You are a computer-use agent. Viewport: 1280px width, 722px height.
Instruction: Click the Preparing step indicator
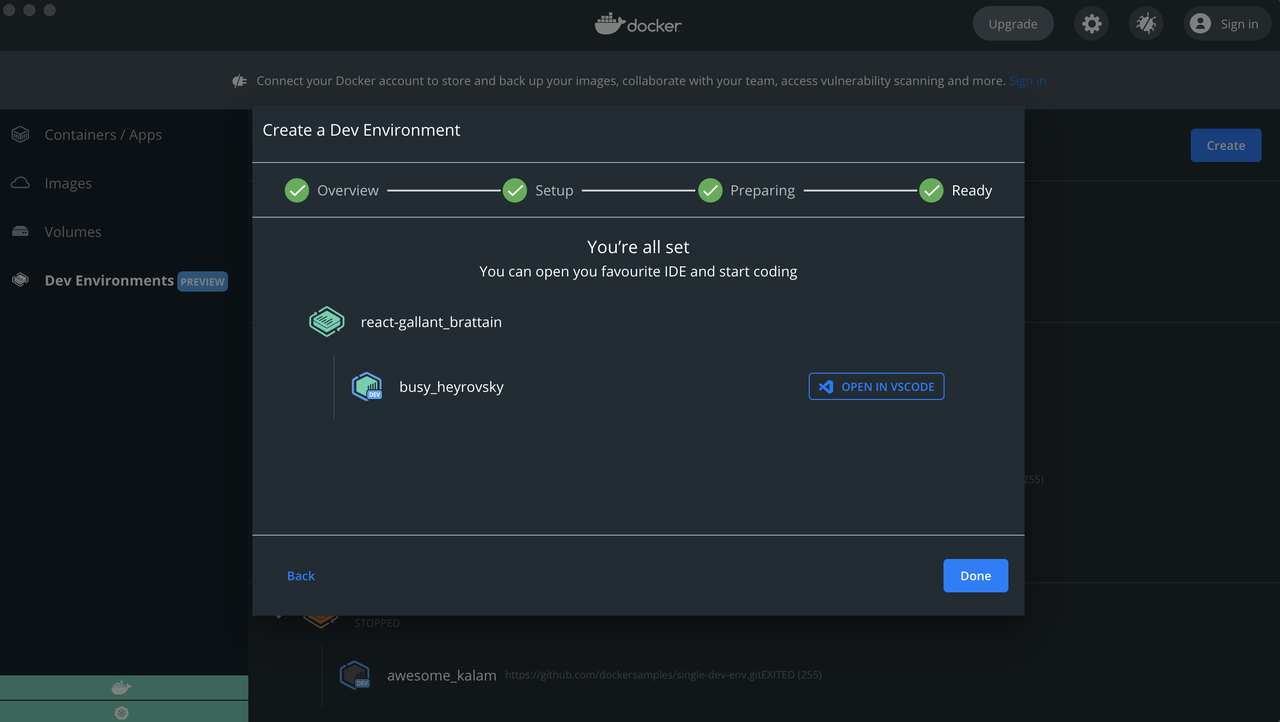710,190
